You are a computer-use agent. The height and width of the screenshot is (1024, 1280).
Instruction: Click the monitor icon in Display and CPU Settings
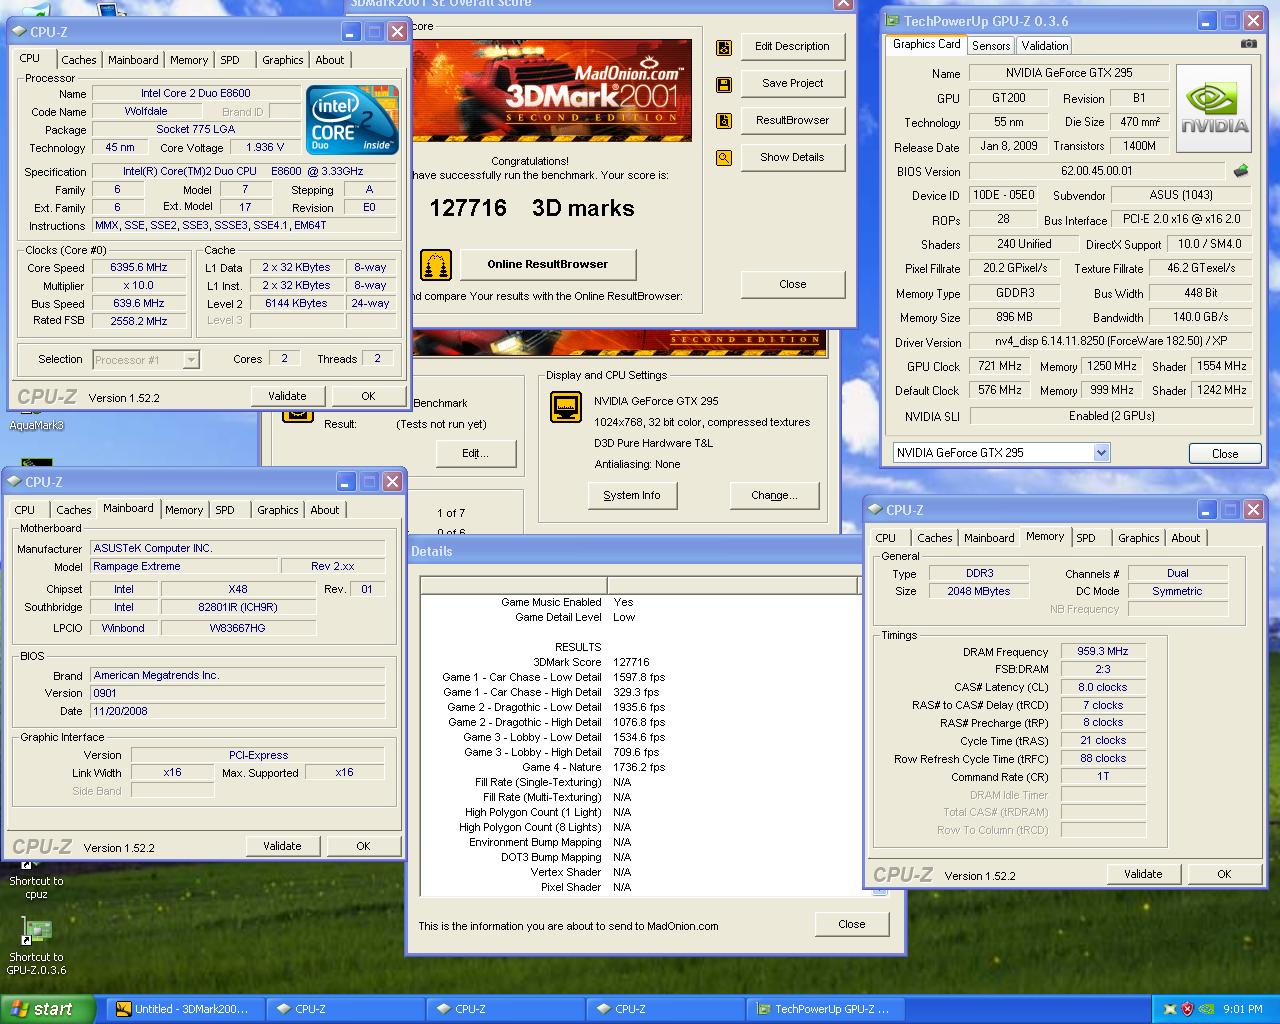[x=566, y=407]
